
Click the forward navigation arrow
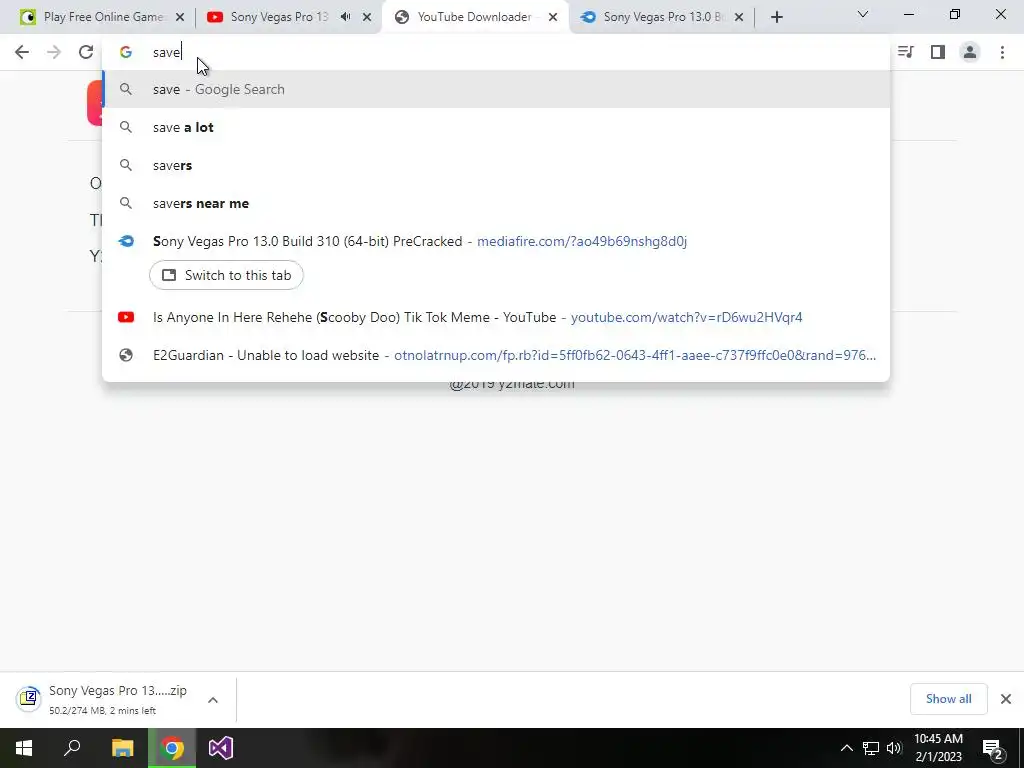[x=54, y=52]
